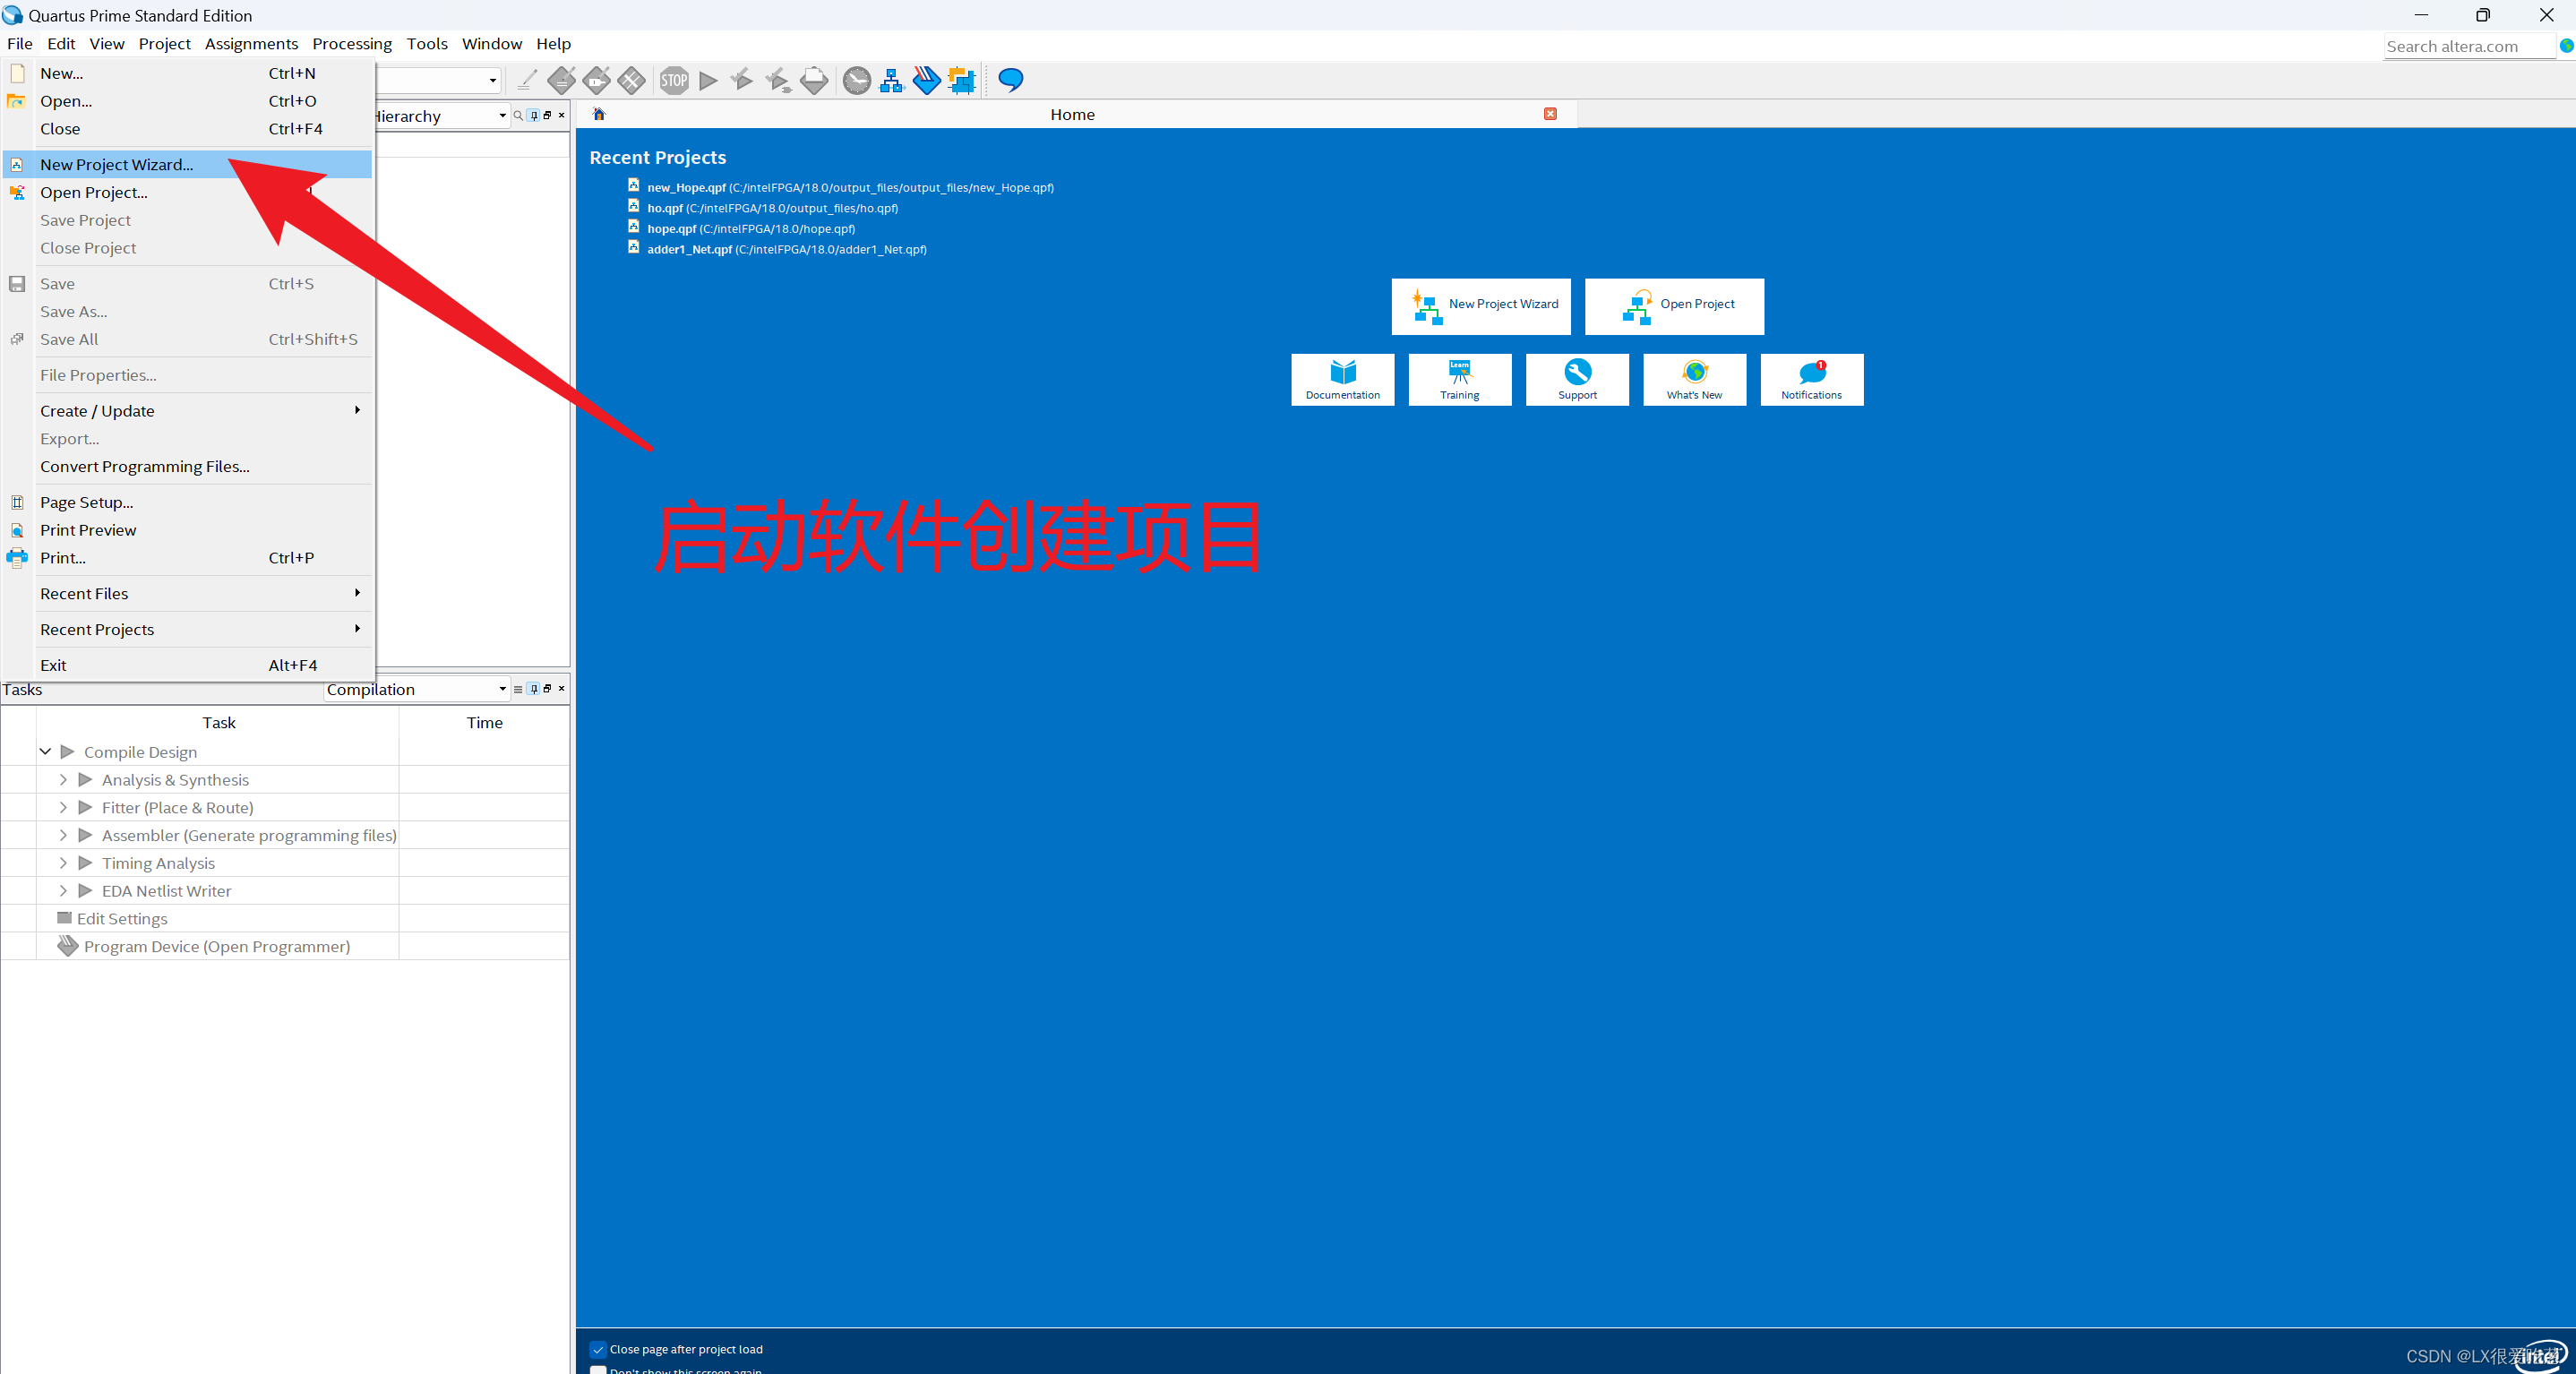
Task: Expand the Analysis & Synthesis task
Action: click(63, 779)
